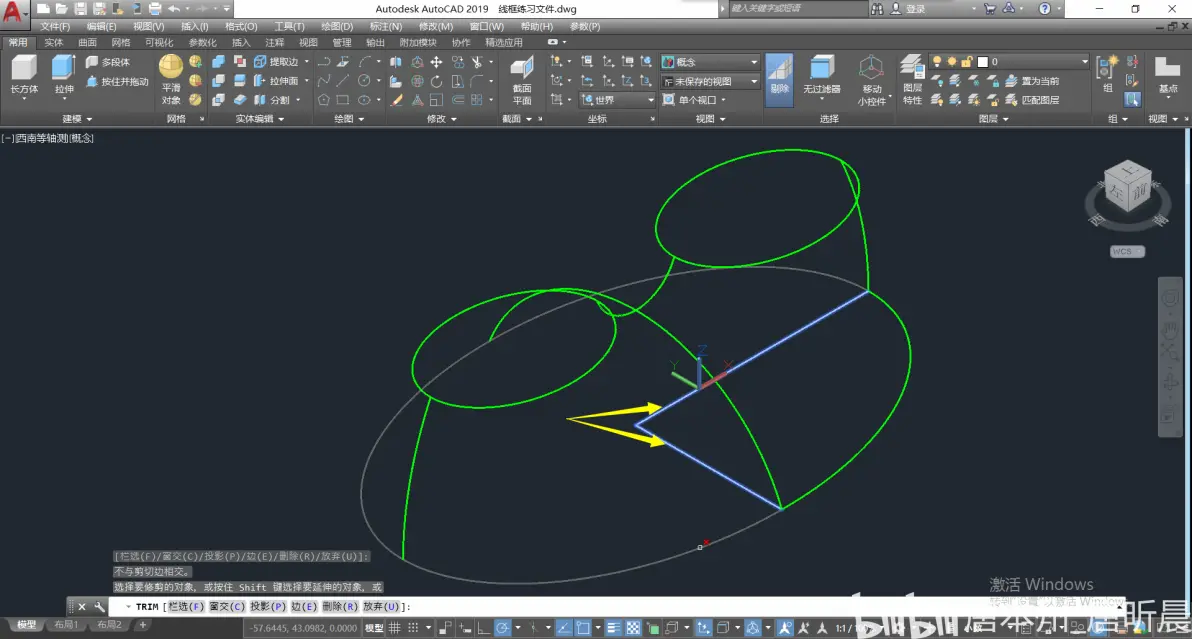Select the Erase pencil-eraser tool

[x=395, y=100]
